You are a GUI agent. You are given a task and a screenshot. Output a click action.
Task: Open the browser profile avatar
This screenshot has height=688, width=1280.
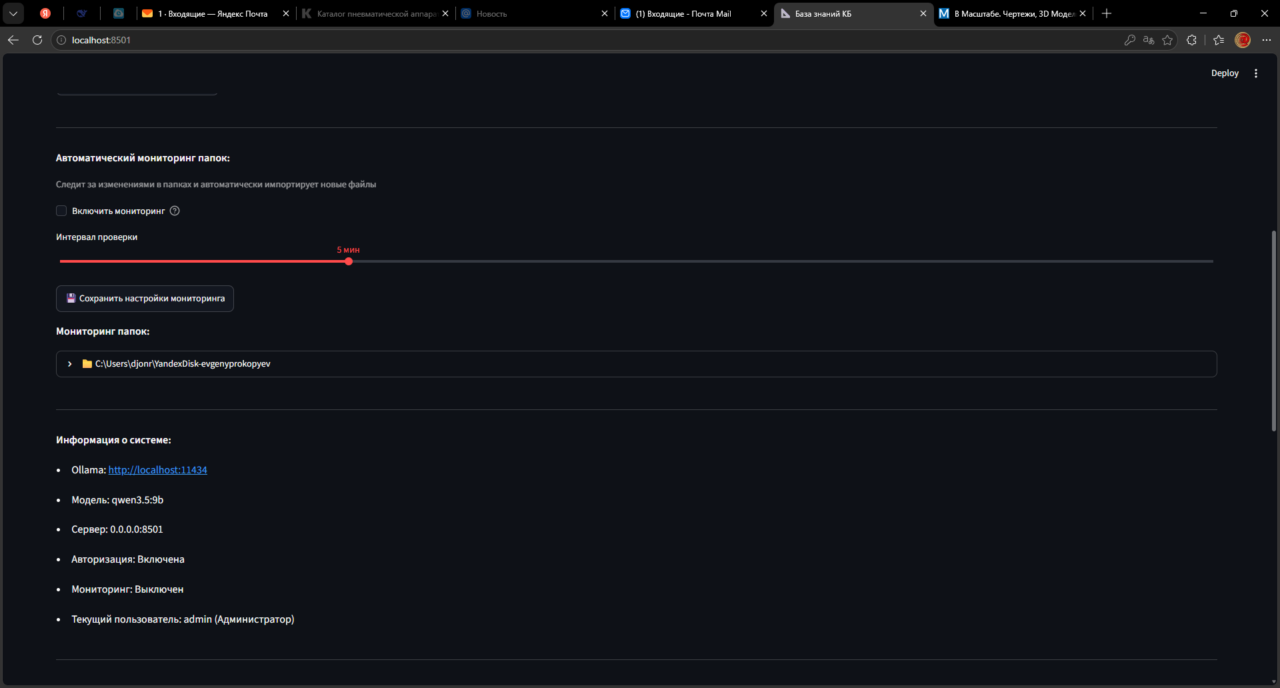[1243, 40]
